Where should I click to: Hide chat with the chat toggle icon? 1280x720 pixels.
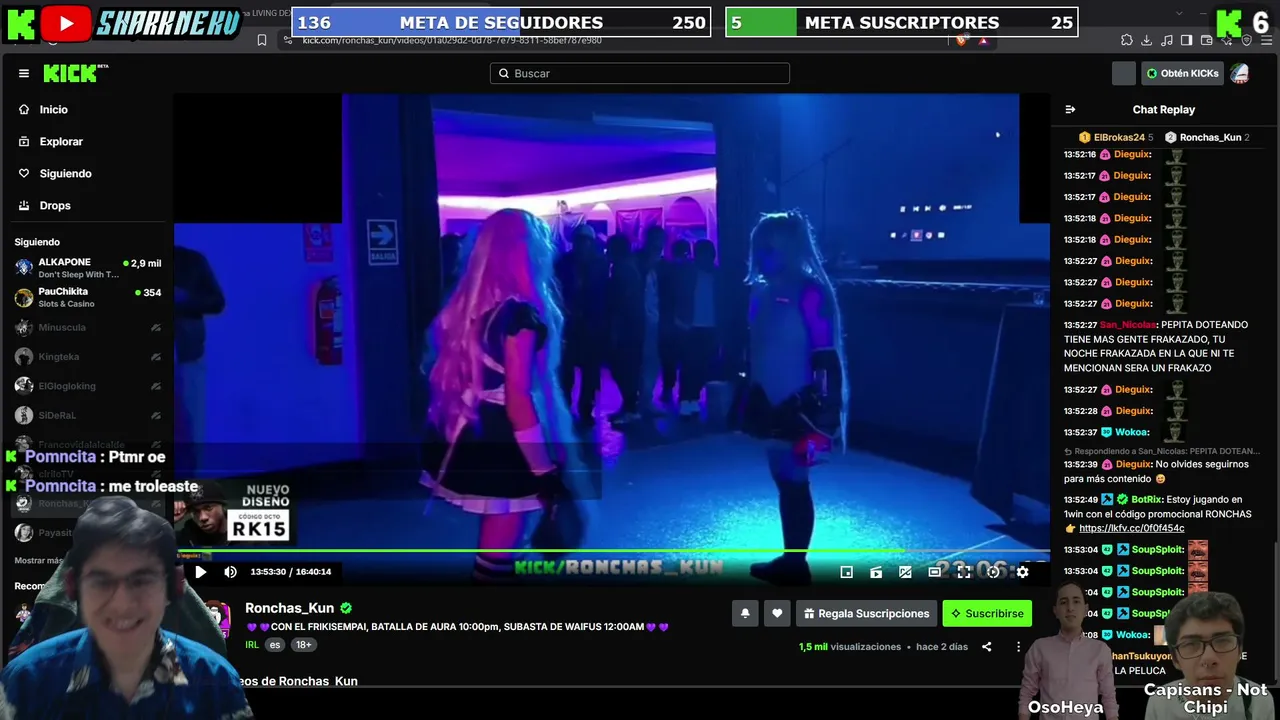coord(905,572)
